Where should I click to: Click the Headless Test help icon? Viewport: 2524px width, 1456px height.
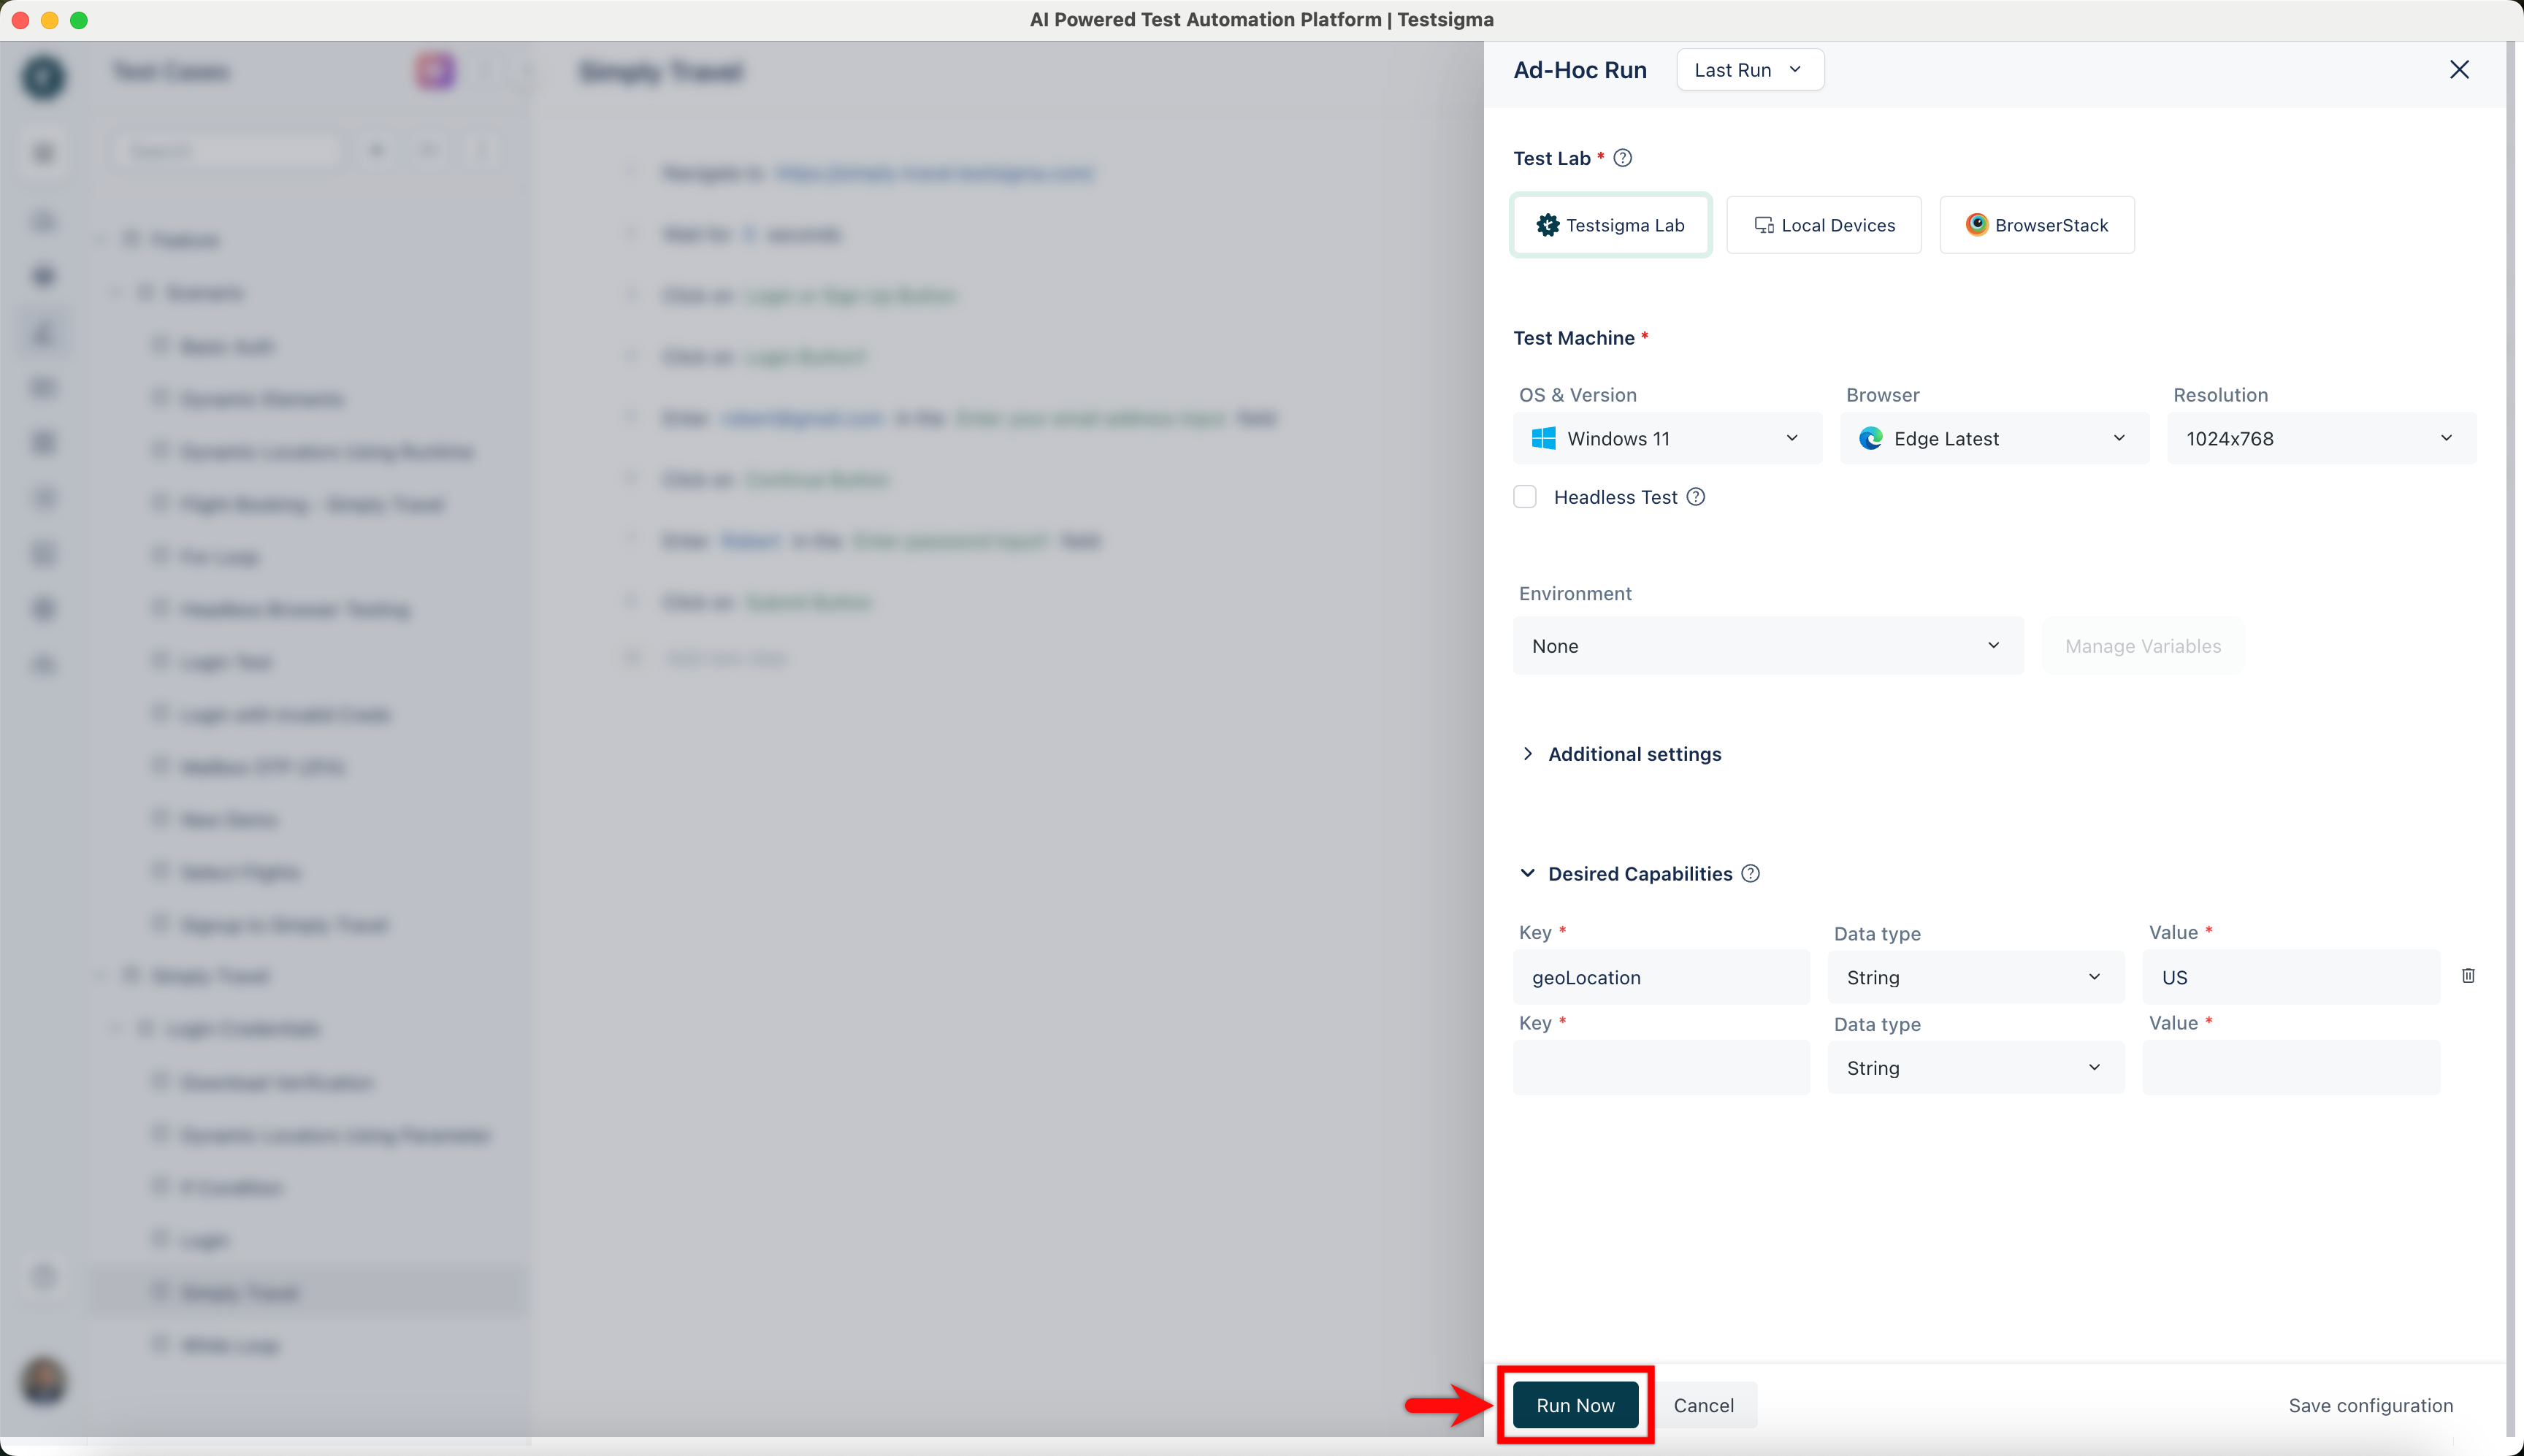[1696, 497]
